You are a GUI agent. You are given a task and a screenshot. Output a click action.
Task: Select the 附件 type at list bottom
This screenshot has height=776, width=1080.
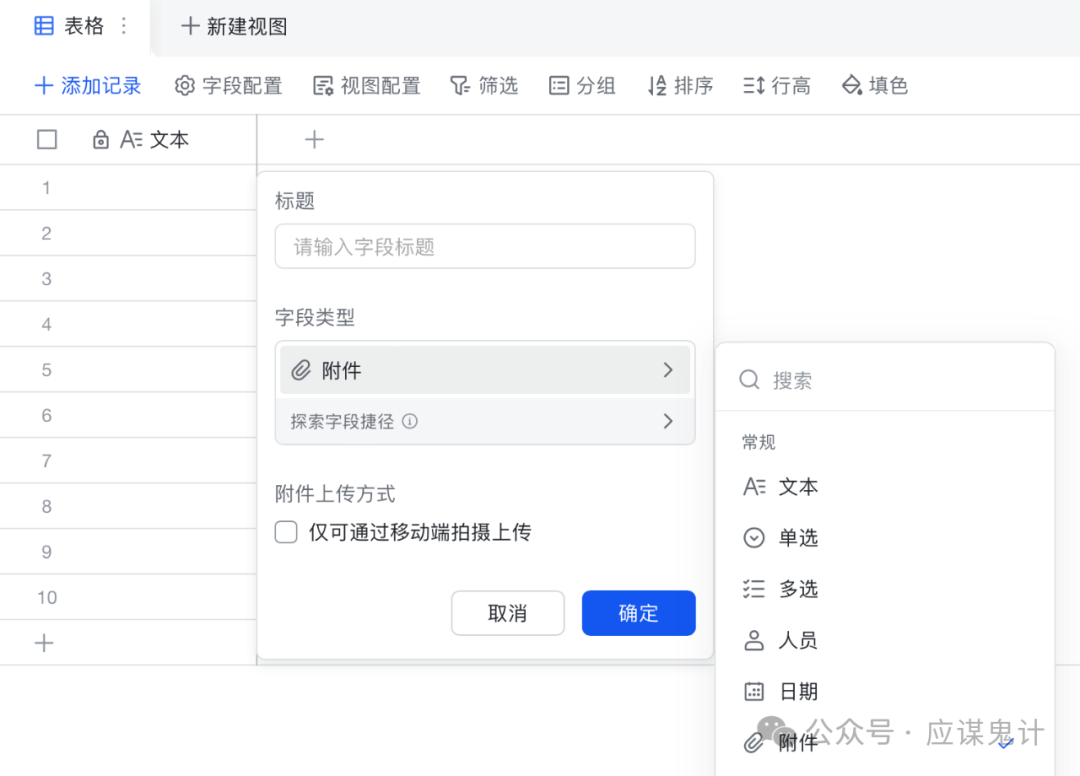[x=797, y=741]
